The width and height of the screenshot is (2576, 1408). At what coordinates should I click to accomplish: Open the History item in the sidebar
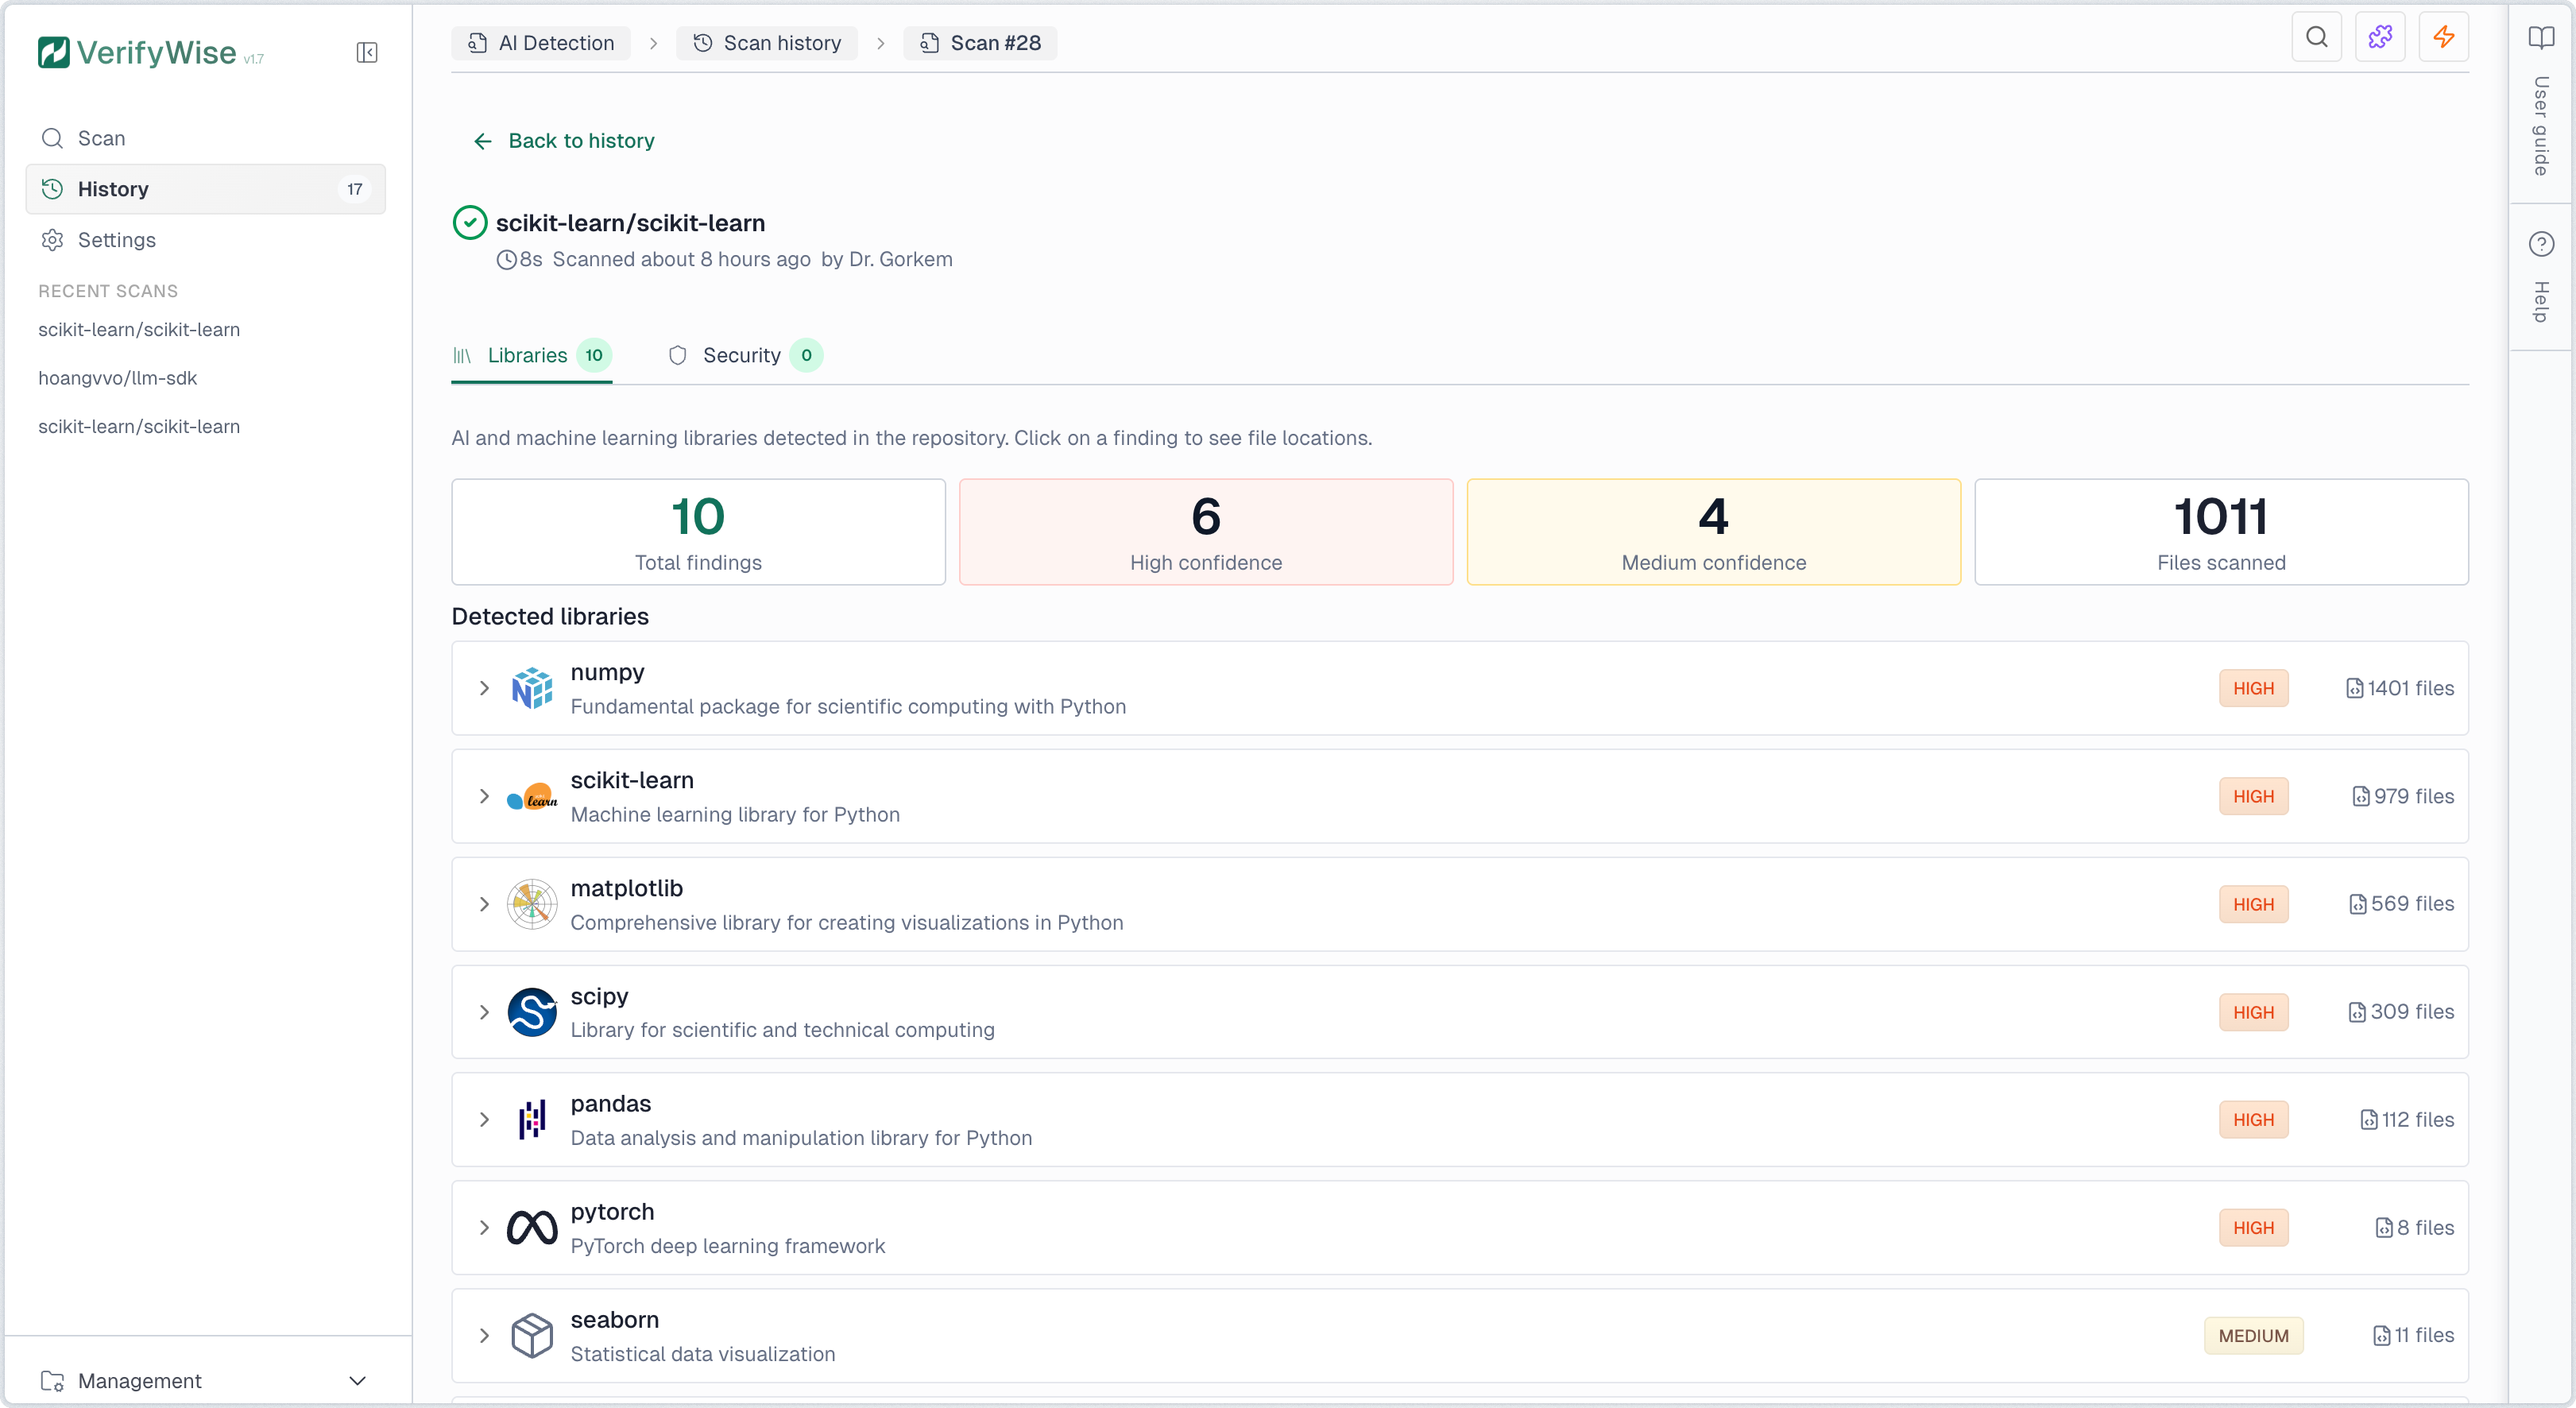(114, 189)
